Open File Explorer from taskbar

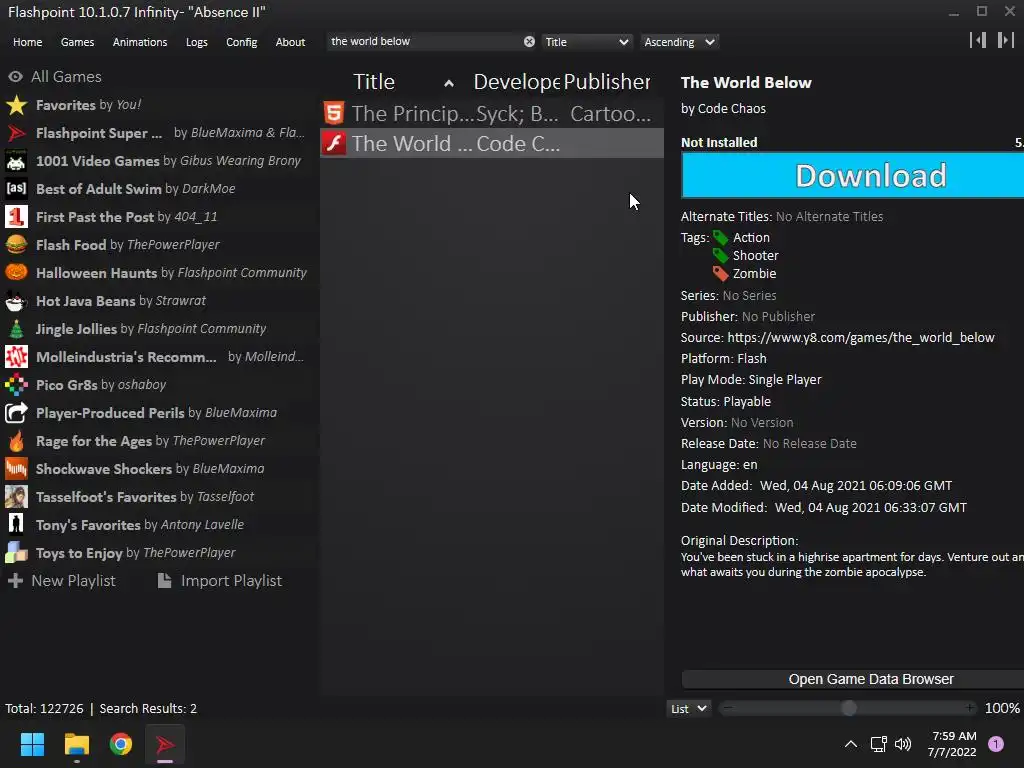click(x=76, y=744)
